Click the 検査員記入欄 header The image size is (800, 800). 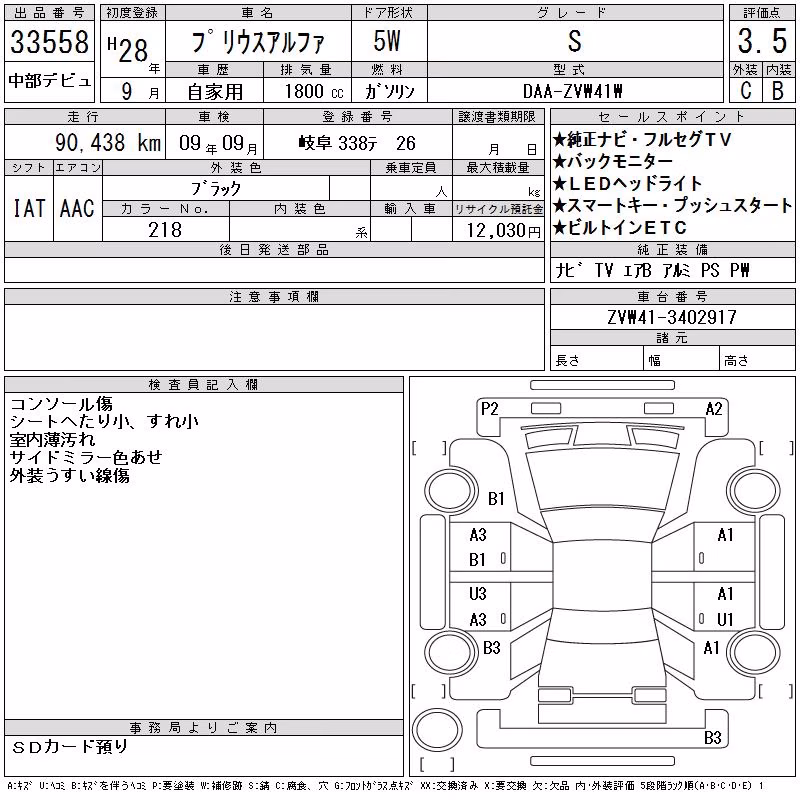[x=204, y=385]
